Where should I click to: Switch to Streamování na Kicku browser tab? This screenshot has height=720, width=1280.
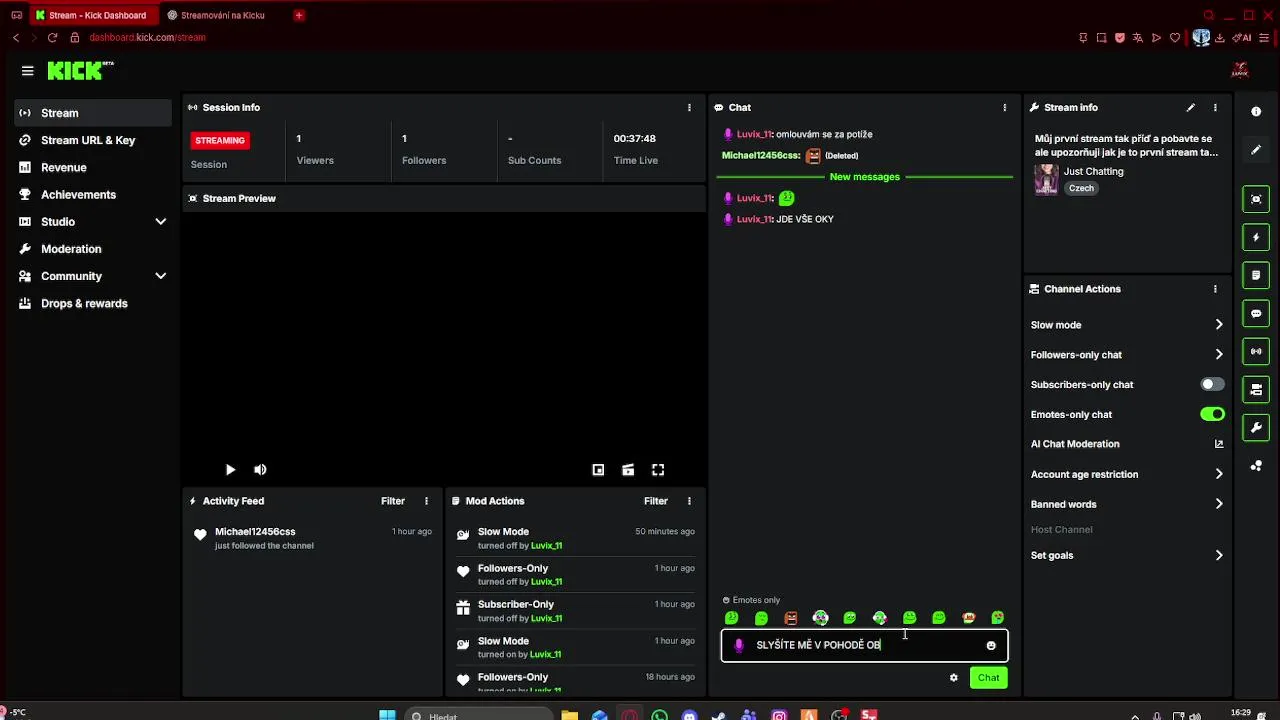(x=222, y=15)
